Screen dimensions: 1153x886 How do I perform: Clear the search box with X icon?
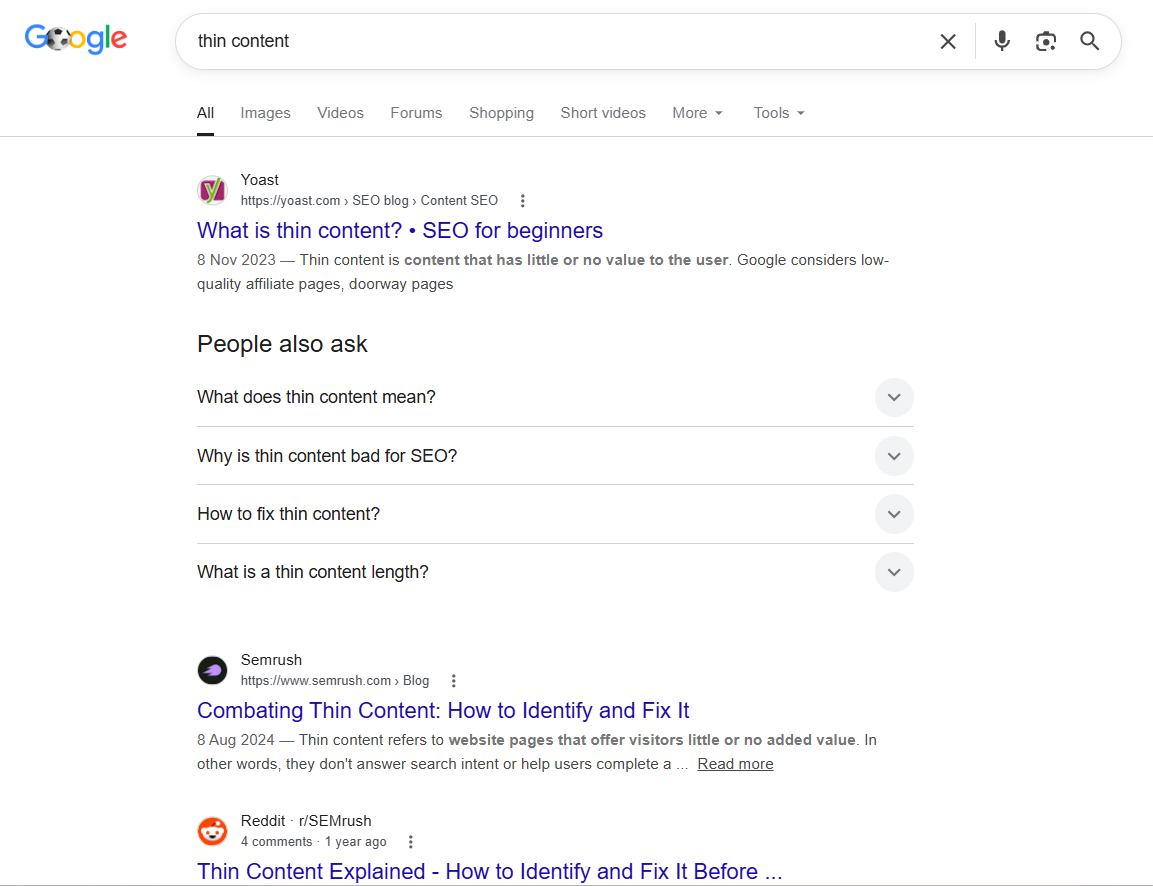coord(948,41)
